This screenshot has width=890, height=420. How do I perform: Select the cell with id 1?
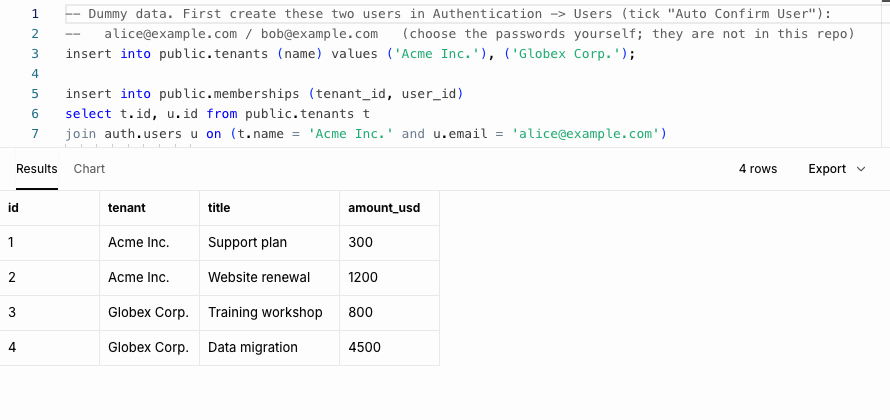(49, 243)
